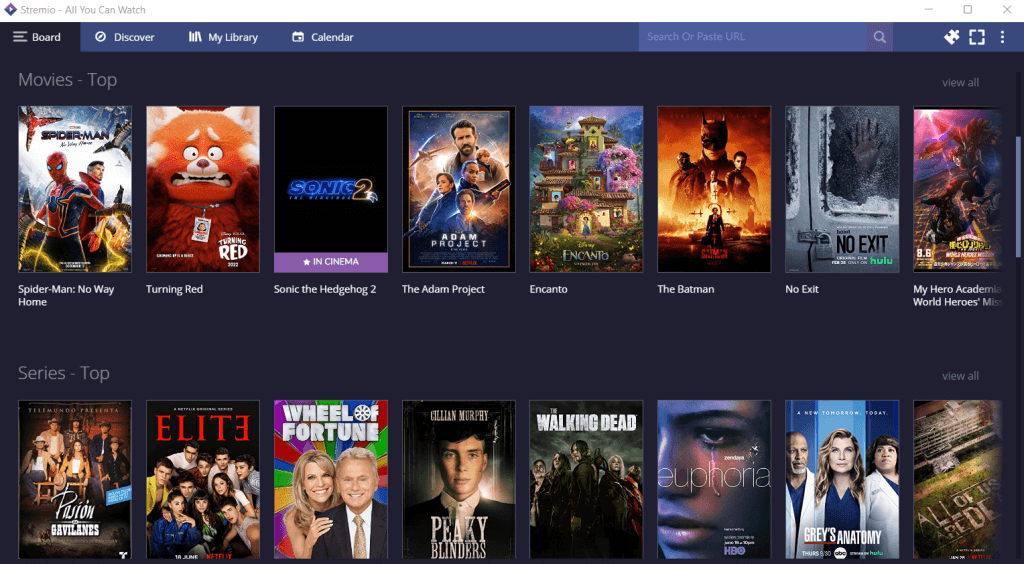
Task: Open the Pasión de Gavilanes series poster
Action: click(75, 480)
